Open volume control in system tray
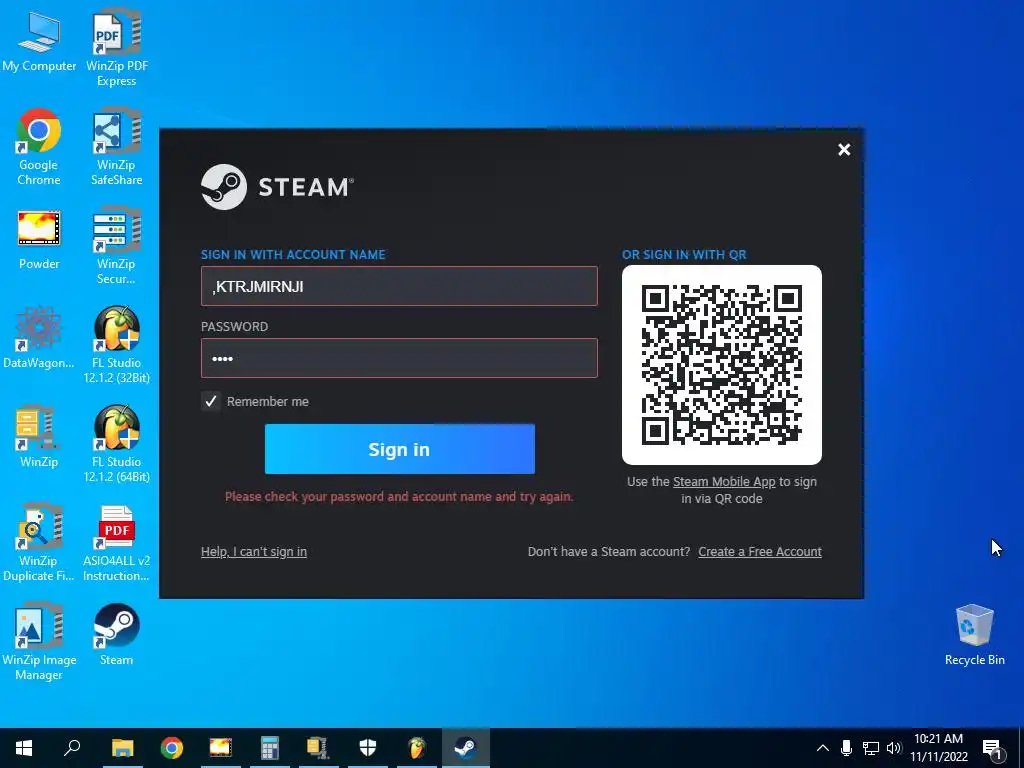 coord(894,748)
